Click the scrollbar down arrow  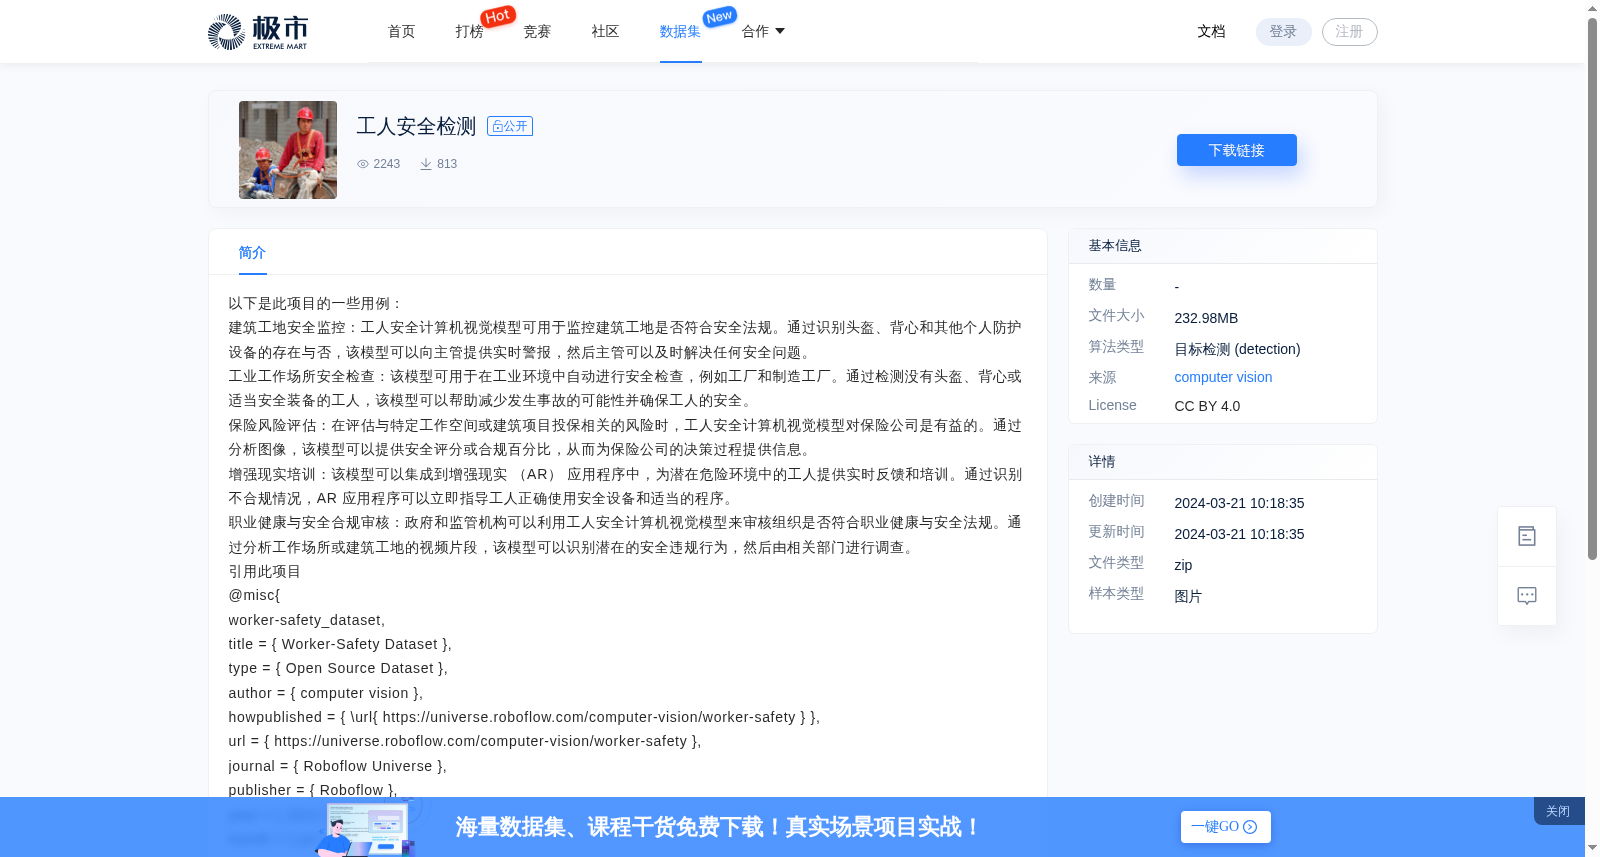(x=1592, y=848)
